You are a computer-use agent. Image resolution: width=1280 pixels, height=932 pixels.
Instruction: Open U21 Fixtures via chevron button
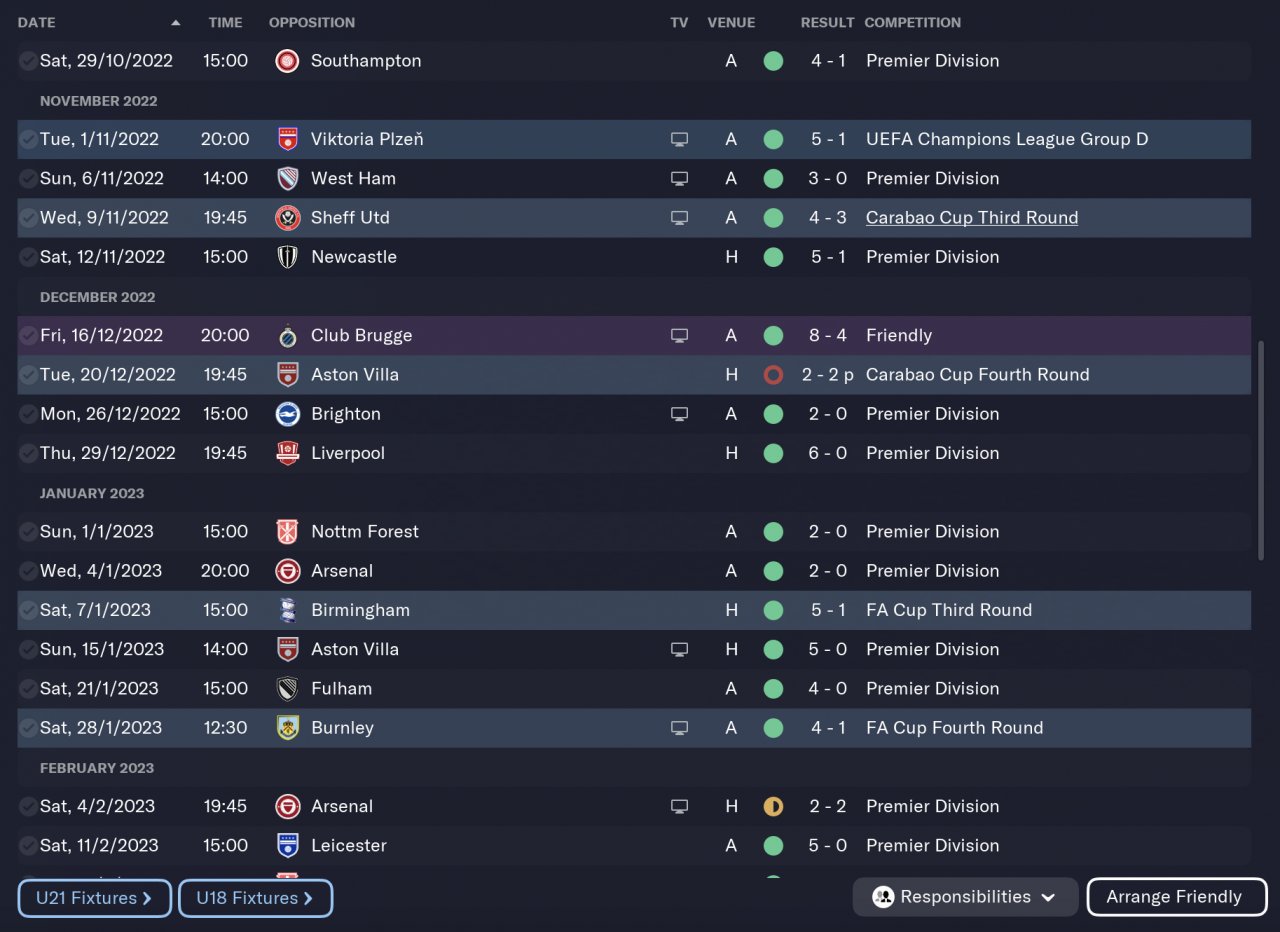[x=95, y=898]
